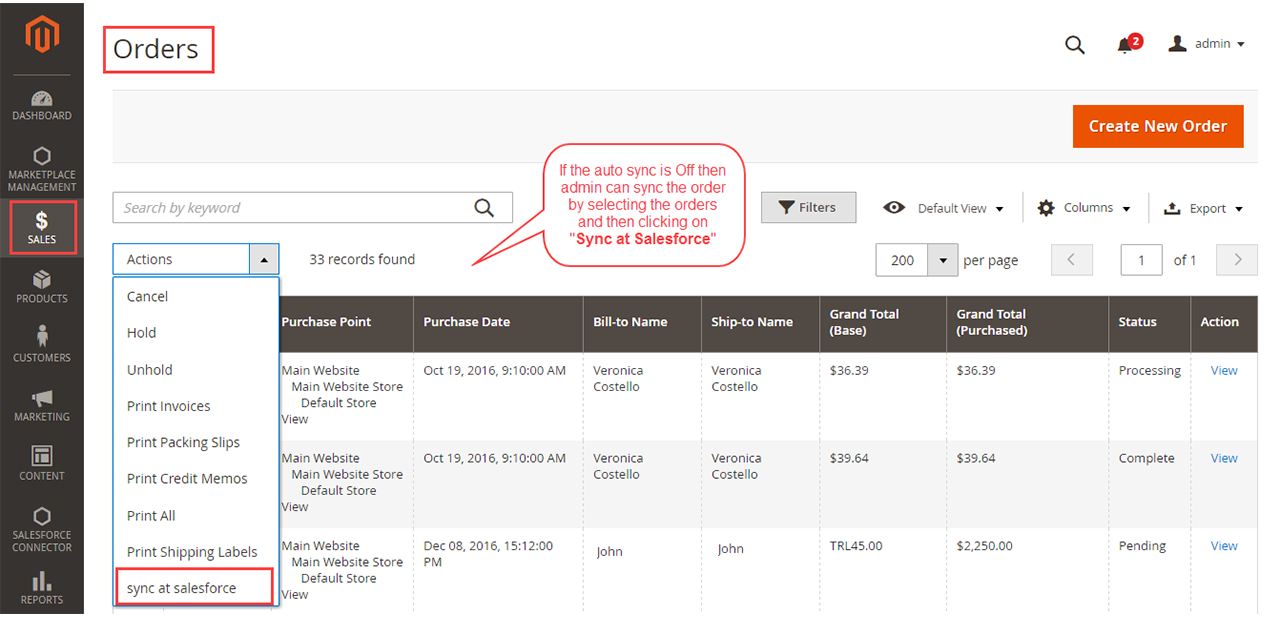Click the Filters button
1280x630 pixels.
click(x=807, y=207)
